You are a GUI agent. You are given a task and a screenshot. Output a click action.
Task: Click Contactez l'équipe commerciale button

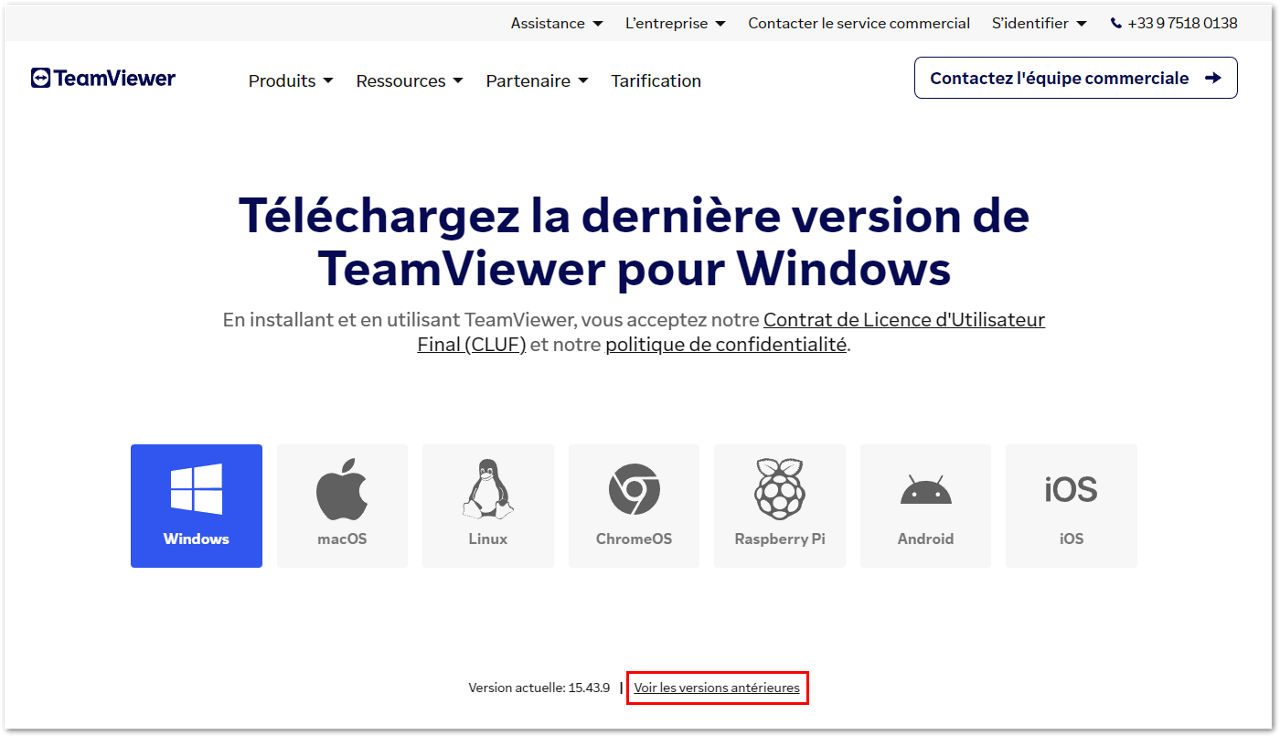click(x=1076, y=78)
